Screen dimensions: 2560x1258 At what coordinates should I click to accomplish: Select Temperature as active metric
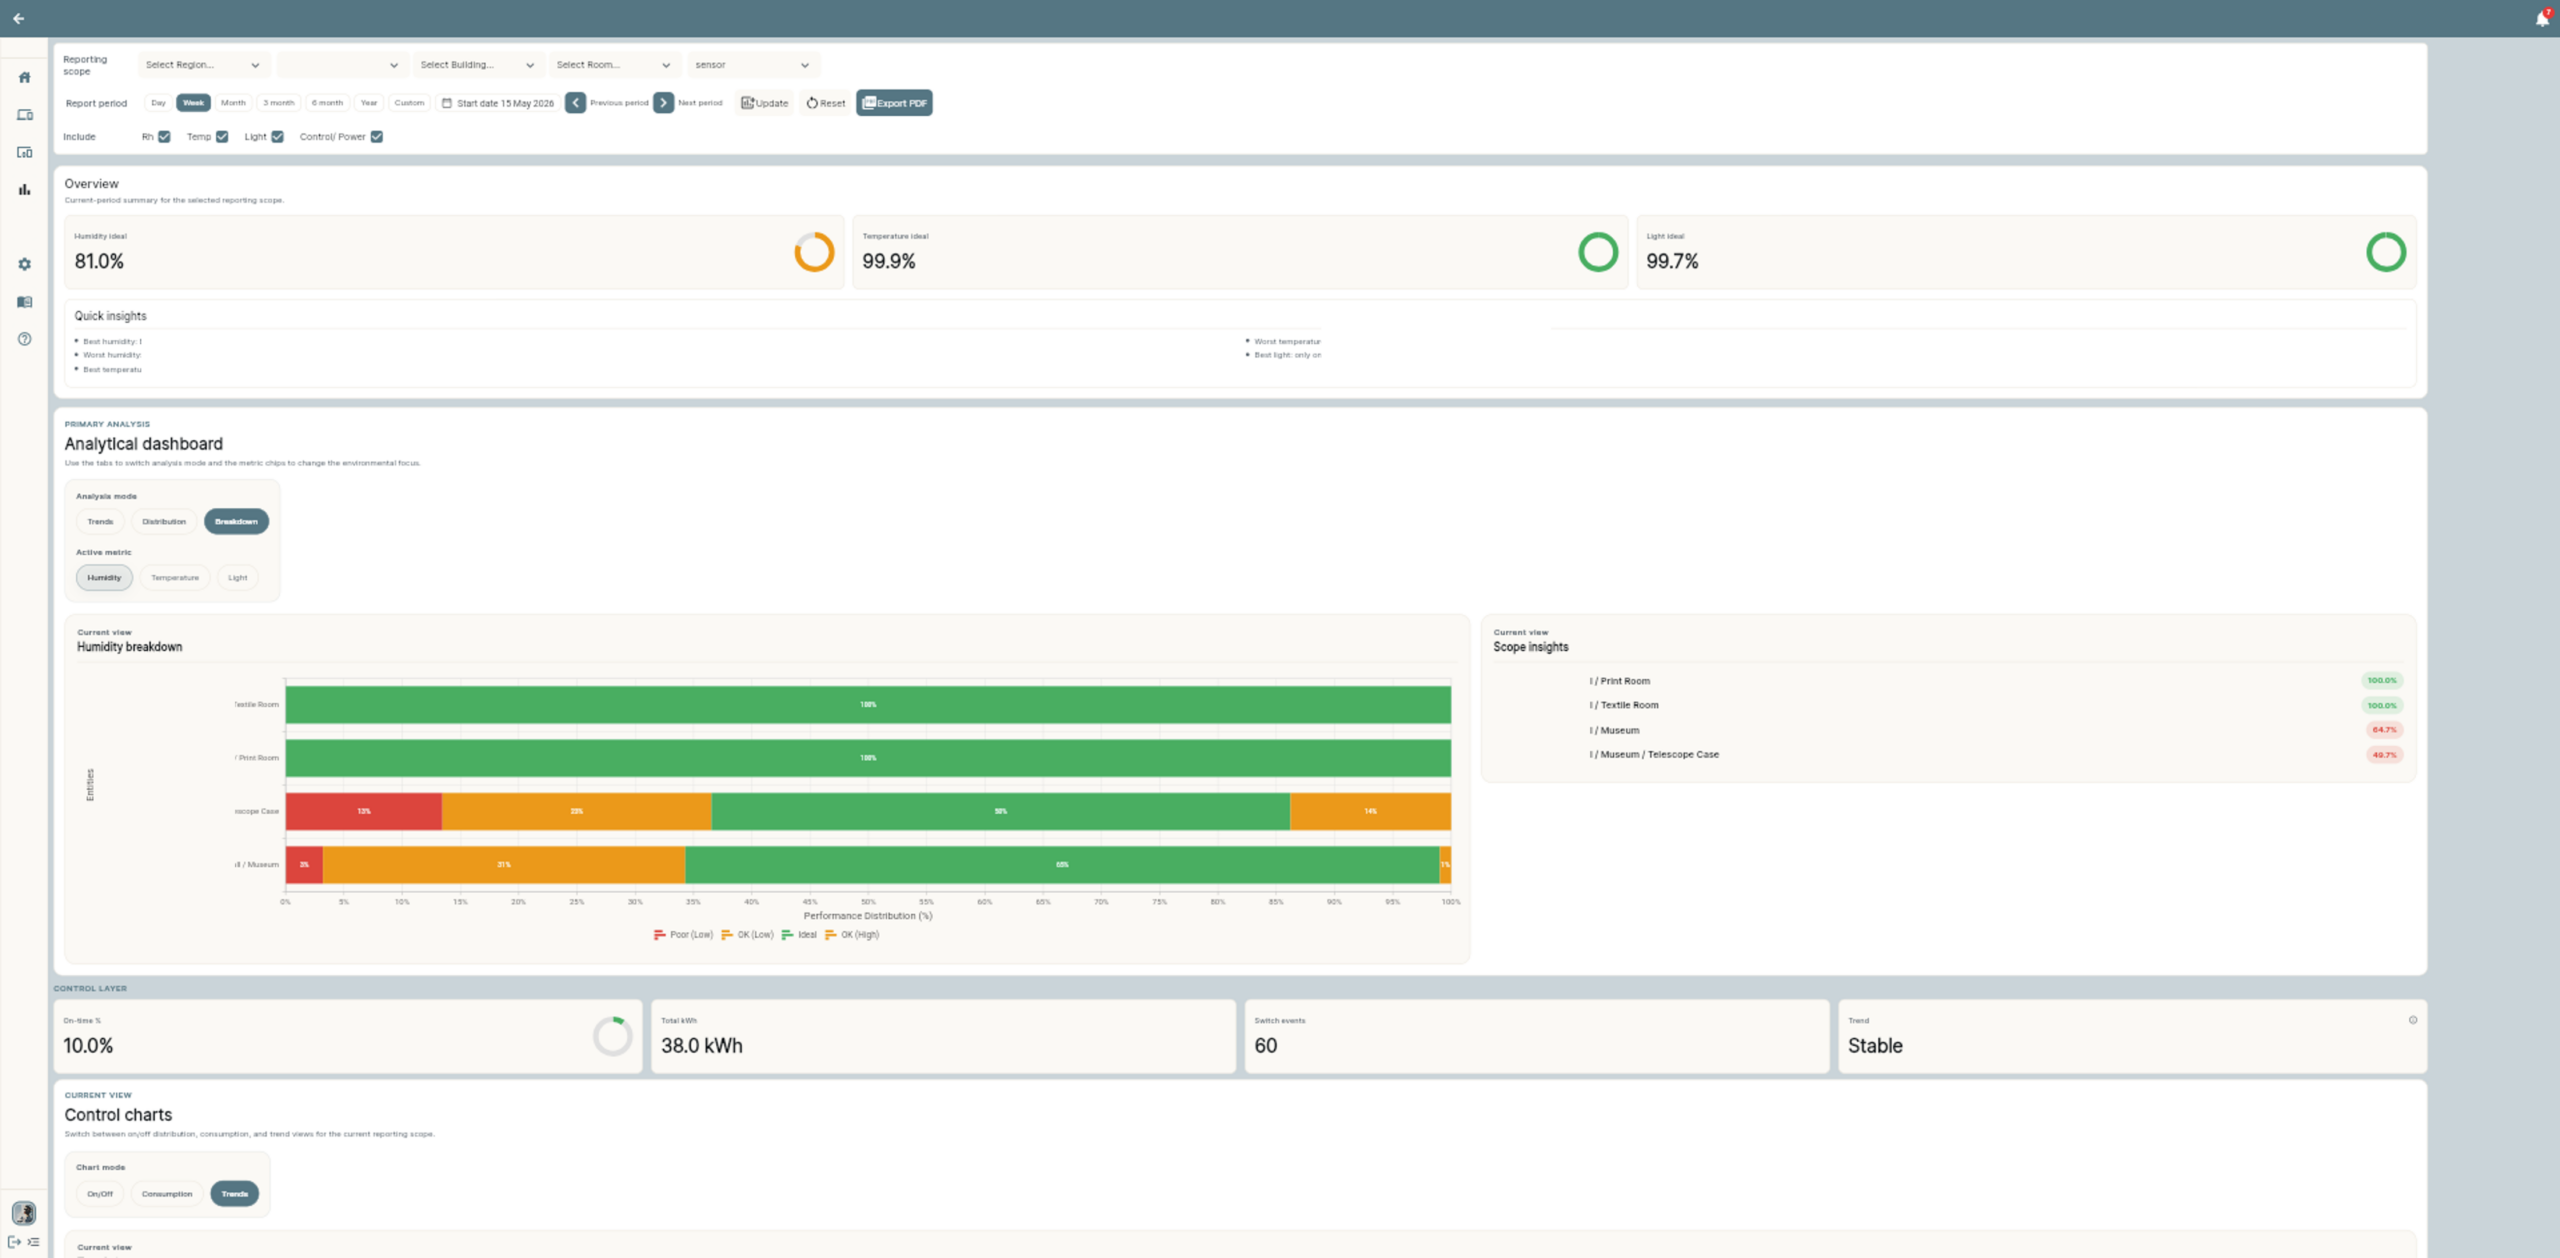coord(175,577)
